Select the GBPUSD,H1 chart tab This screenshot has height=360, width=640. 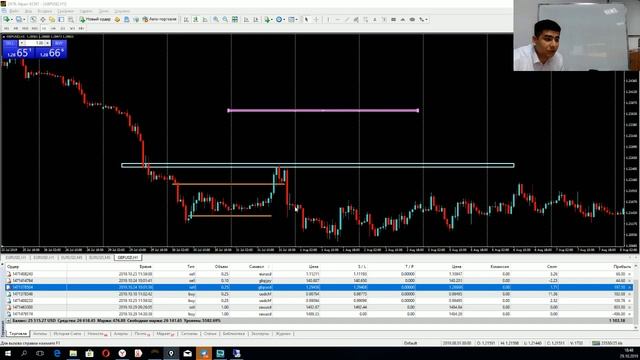[x=128, y=258]
